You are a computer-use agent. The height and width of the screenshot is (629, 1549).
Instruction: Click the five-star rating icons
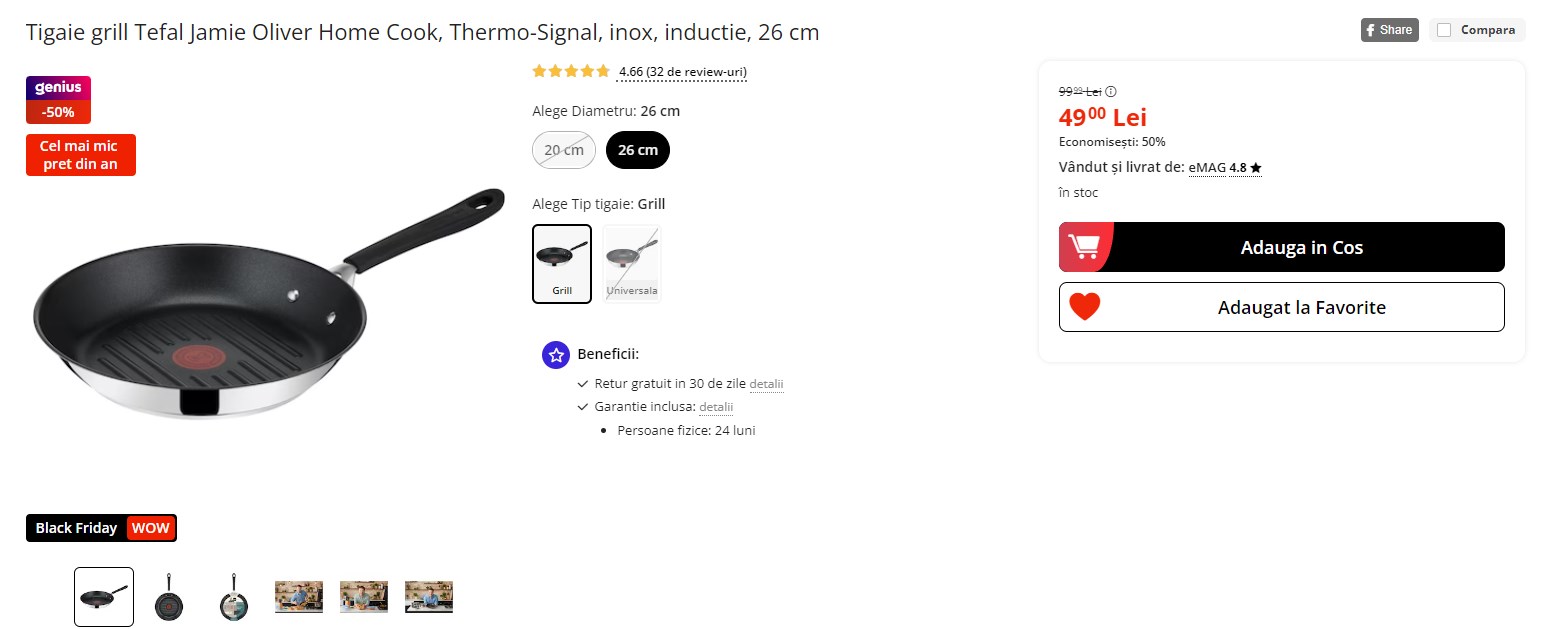(x=571, y=71)
